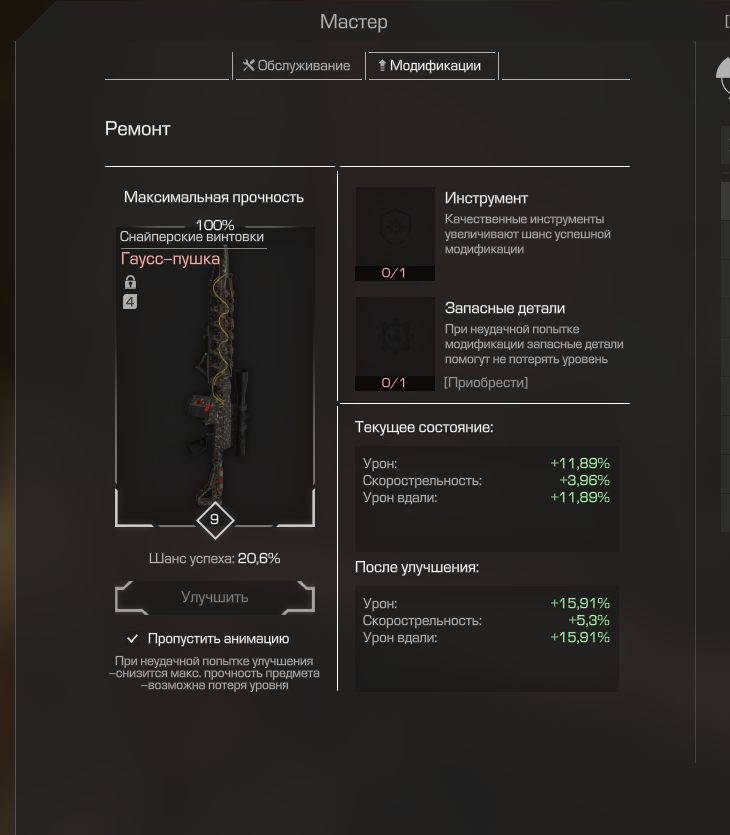Image resolution: width=730 pixels, height=835 pixels.
Task: Click the wrench icon beside Обслуживание
Action: (248, 66)
